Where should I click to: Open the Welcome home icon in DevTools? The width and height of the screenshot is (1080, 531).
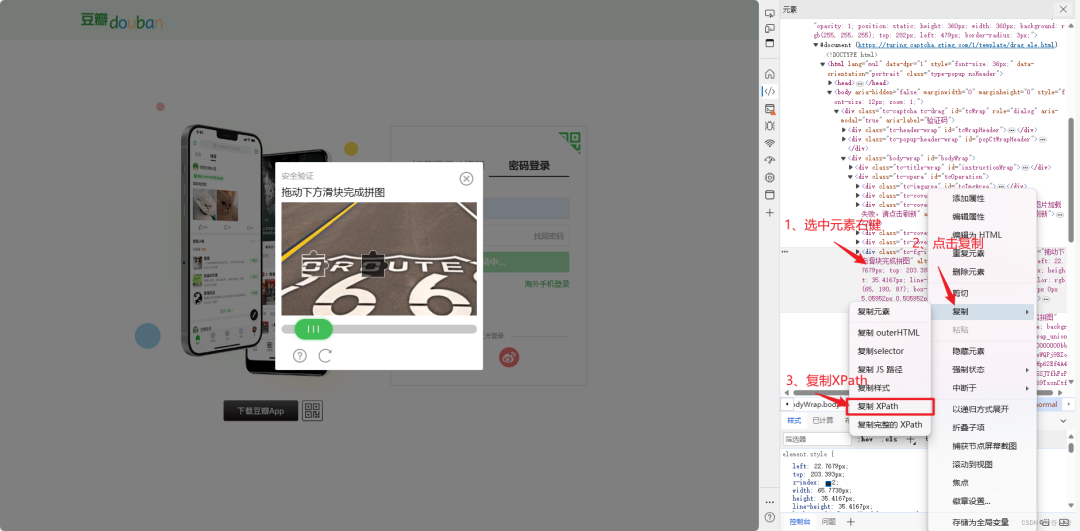[769, 74]
